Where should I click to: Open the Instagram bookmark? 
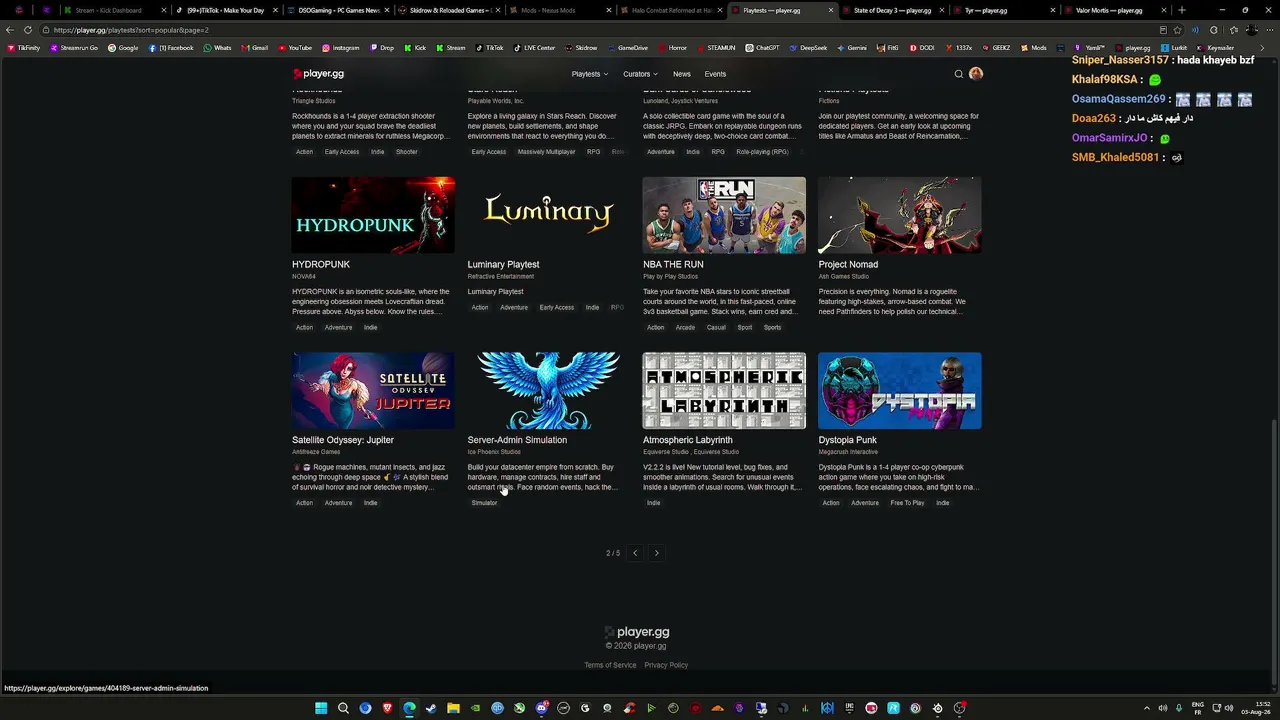(x=340, y=48)
